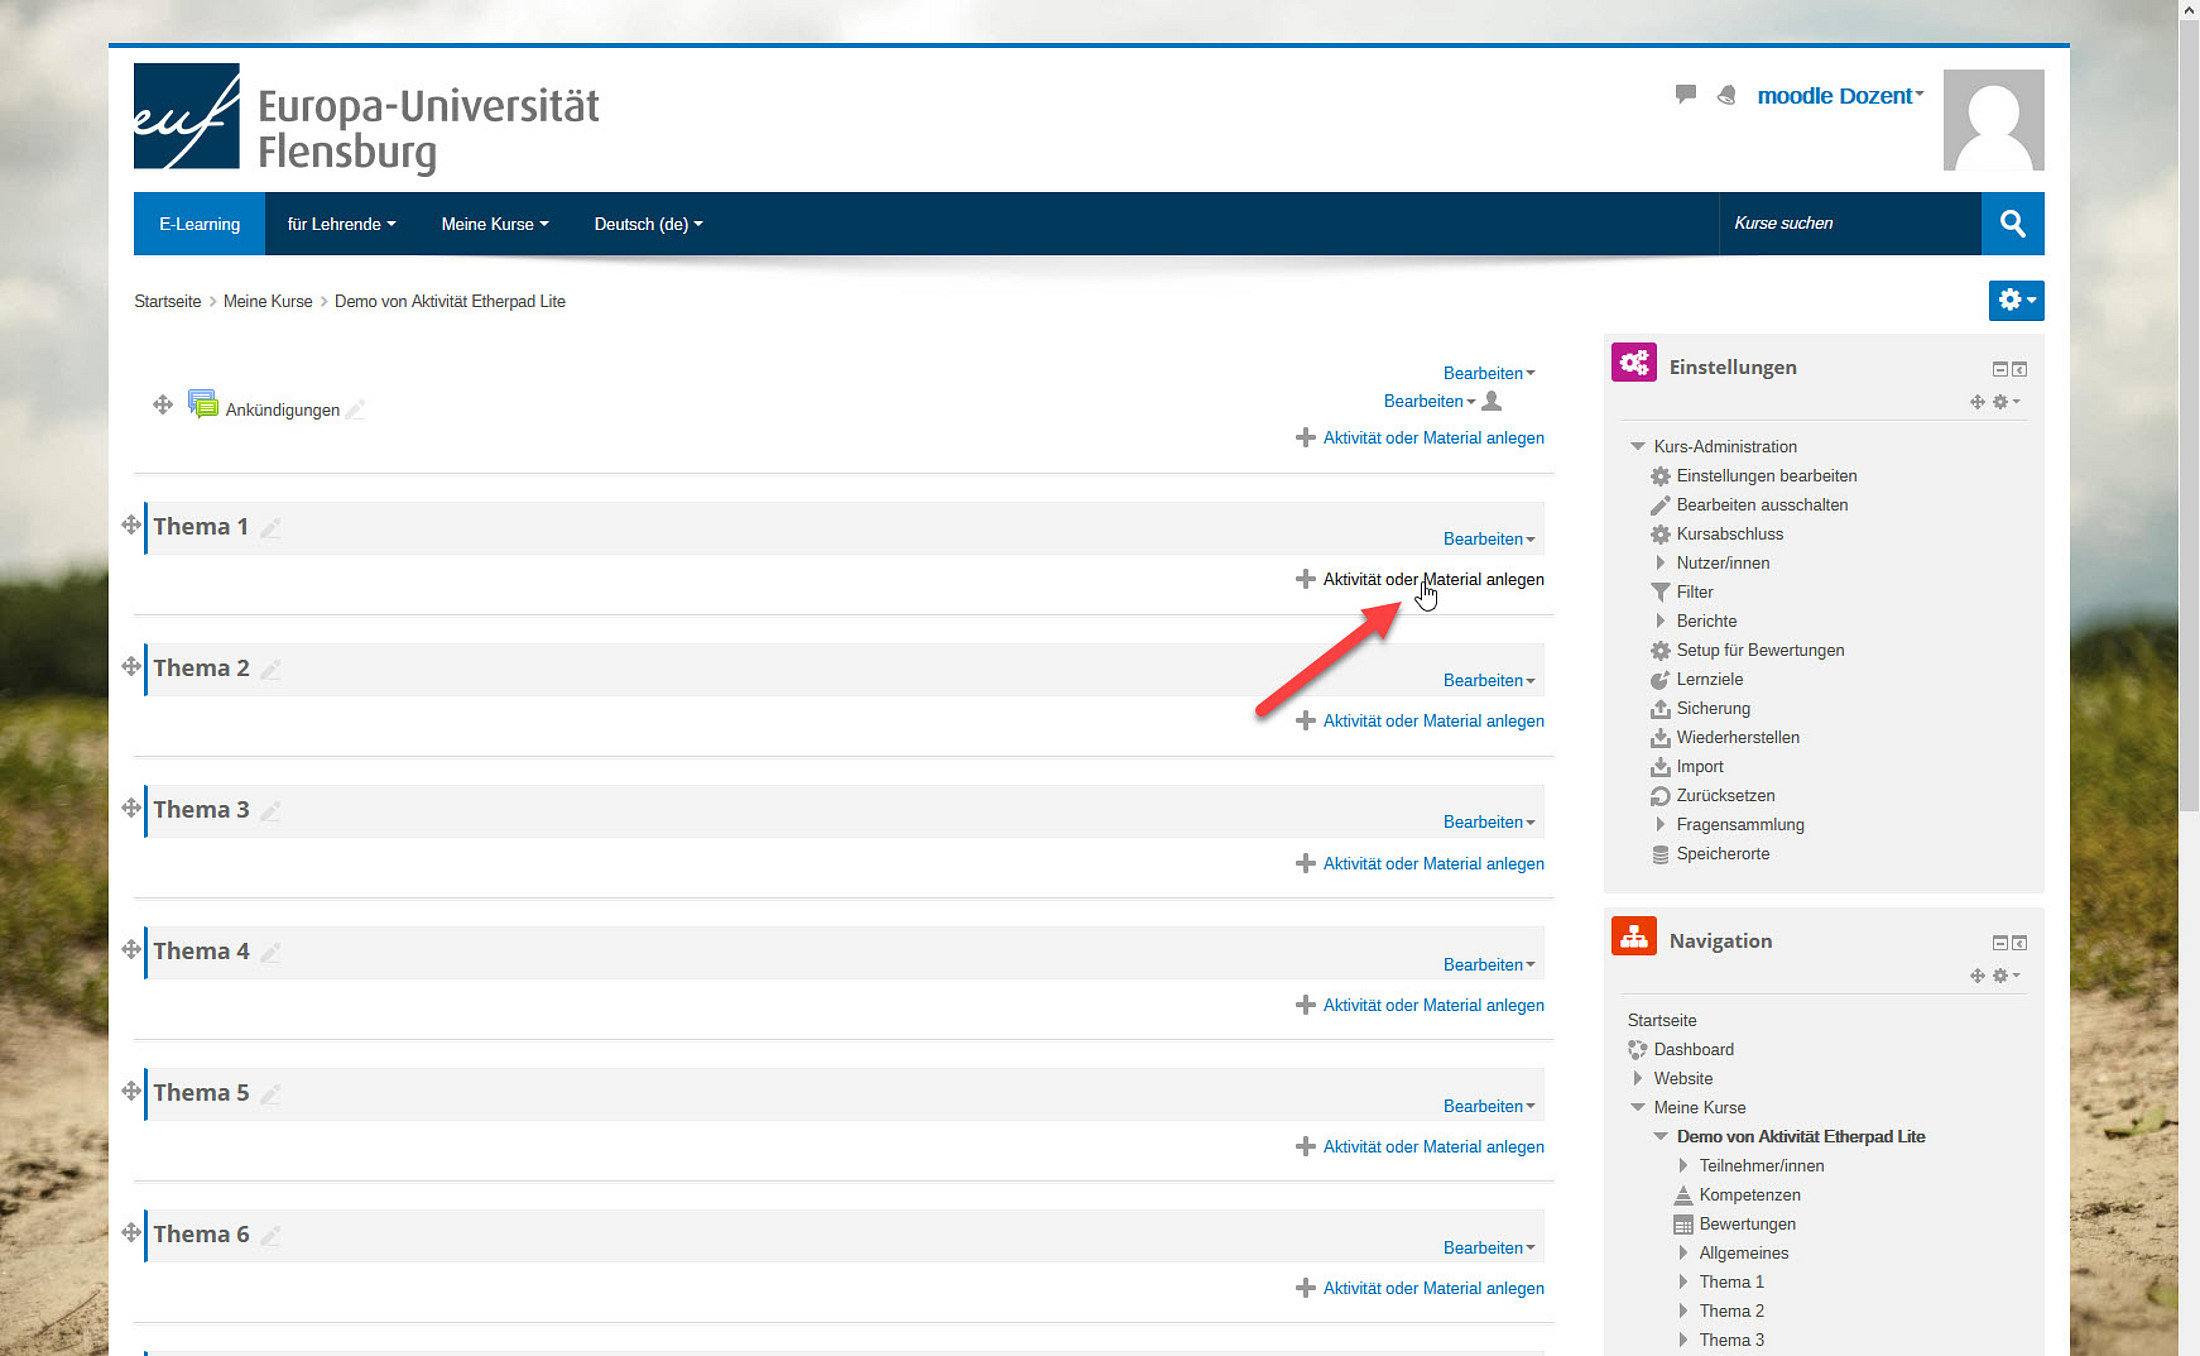Click the edit title pencil next to Ankündigungen
The width and height of the screenshot is (2200, 1356).
click(355, 410)
